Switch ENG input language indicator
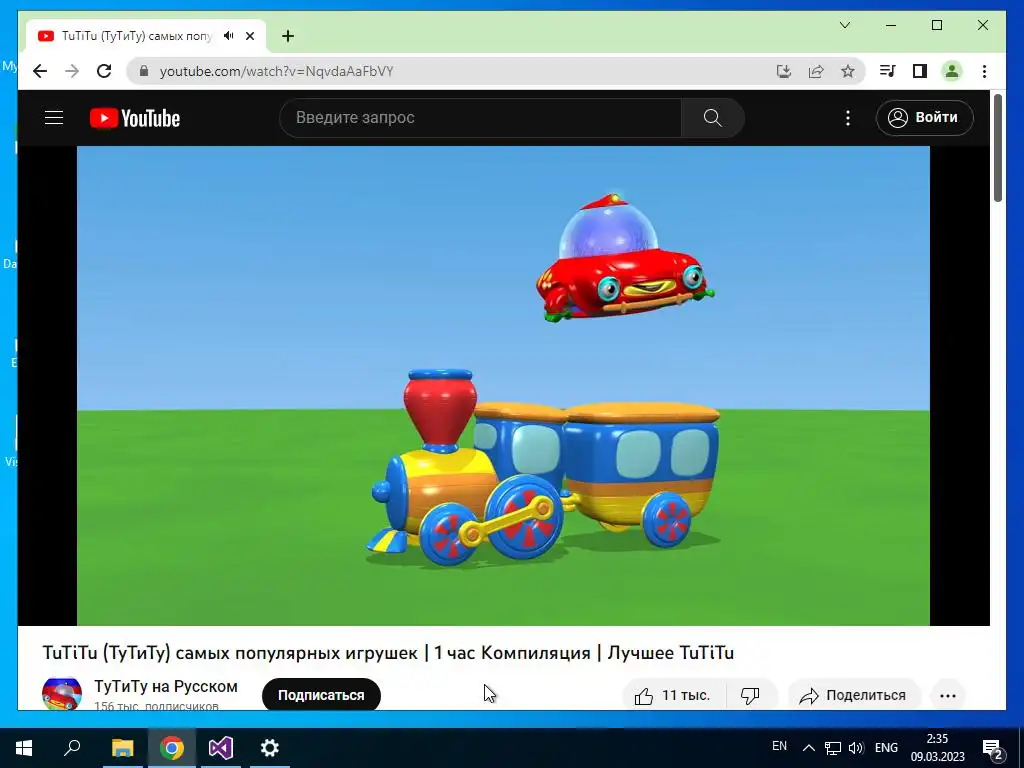The image size is (1024, 768). [x=886, y=748]
